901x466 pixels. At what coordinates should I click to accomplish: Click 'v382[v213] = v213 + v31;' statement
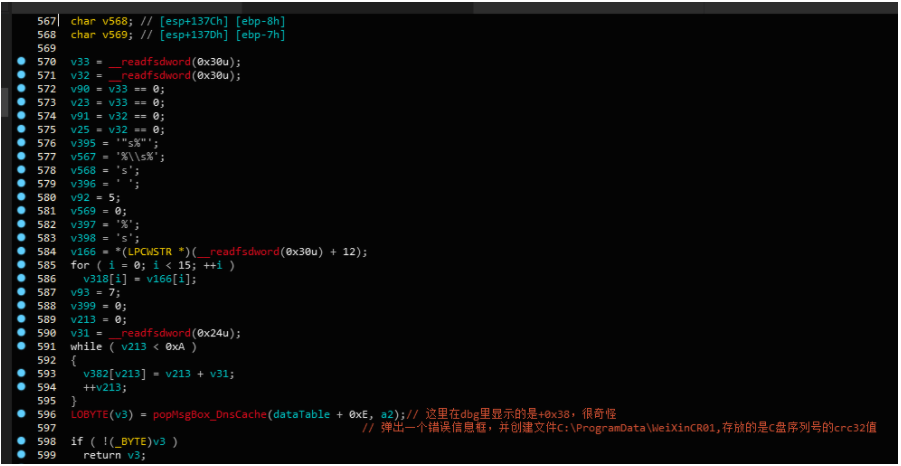(159, 373)
